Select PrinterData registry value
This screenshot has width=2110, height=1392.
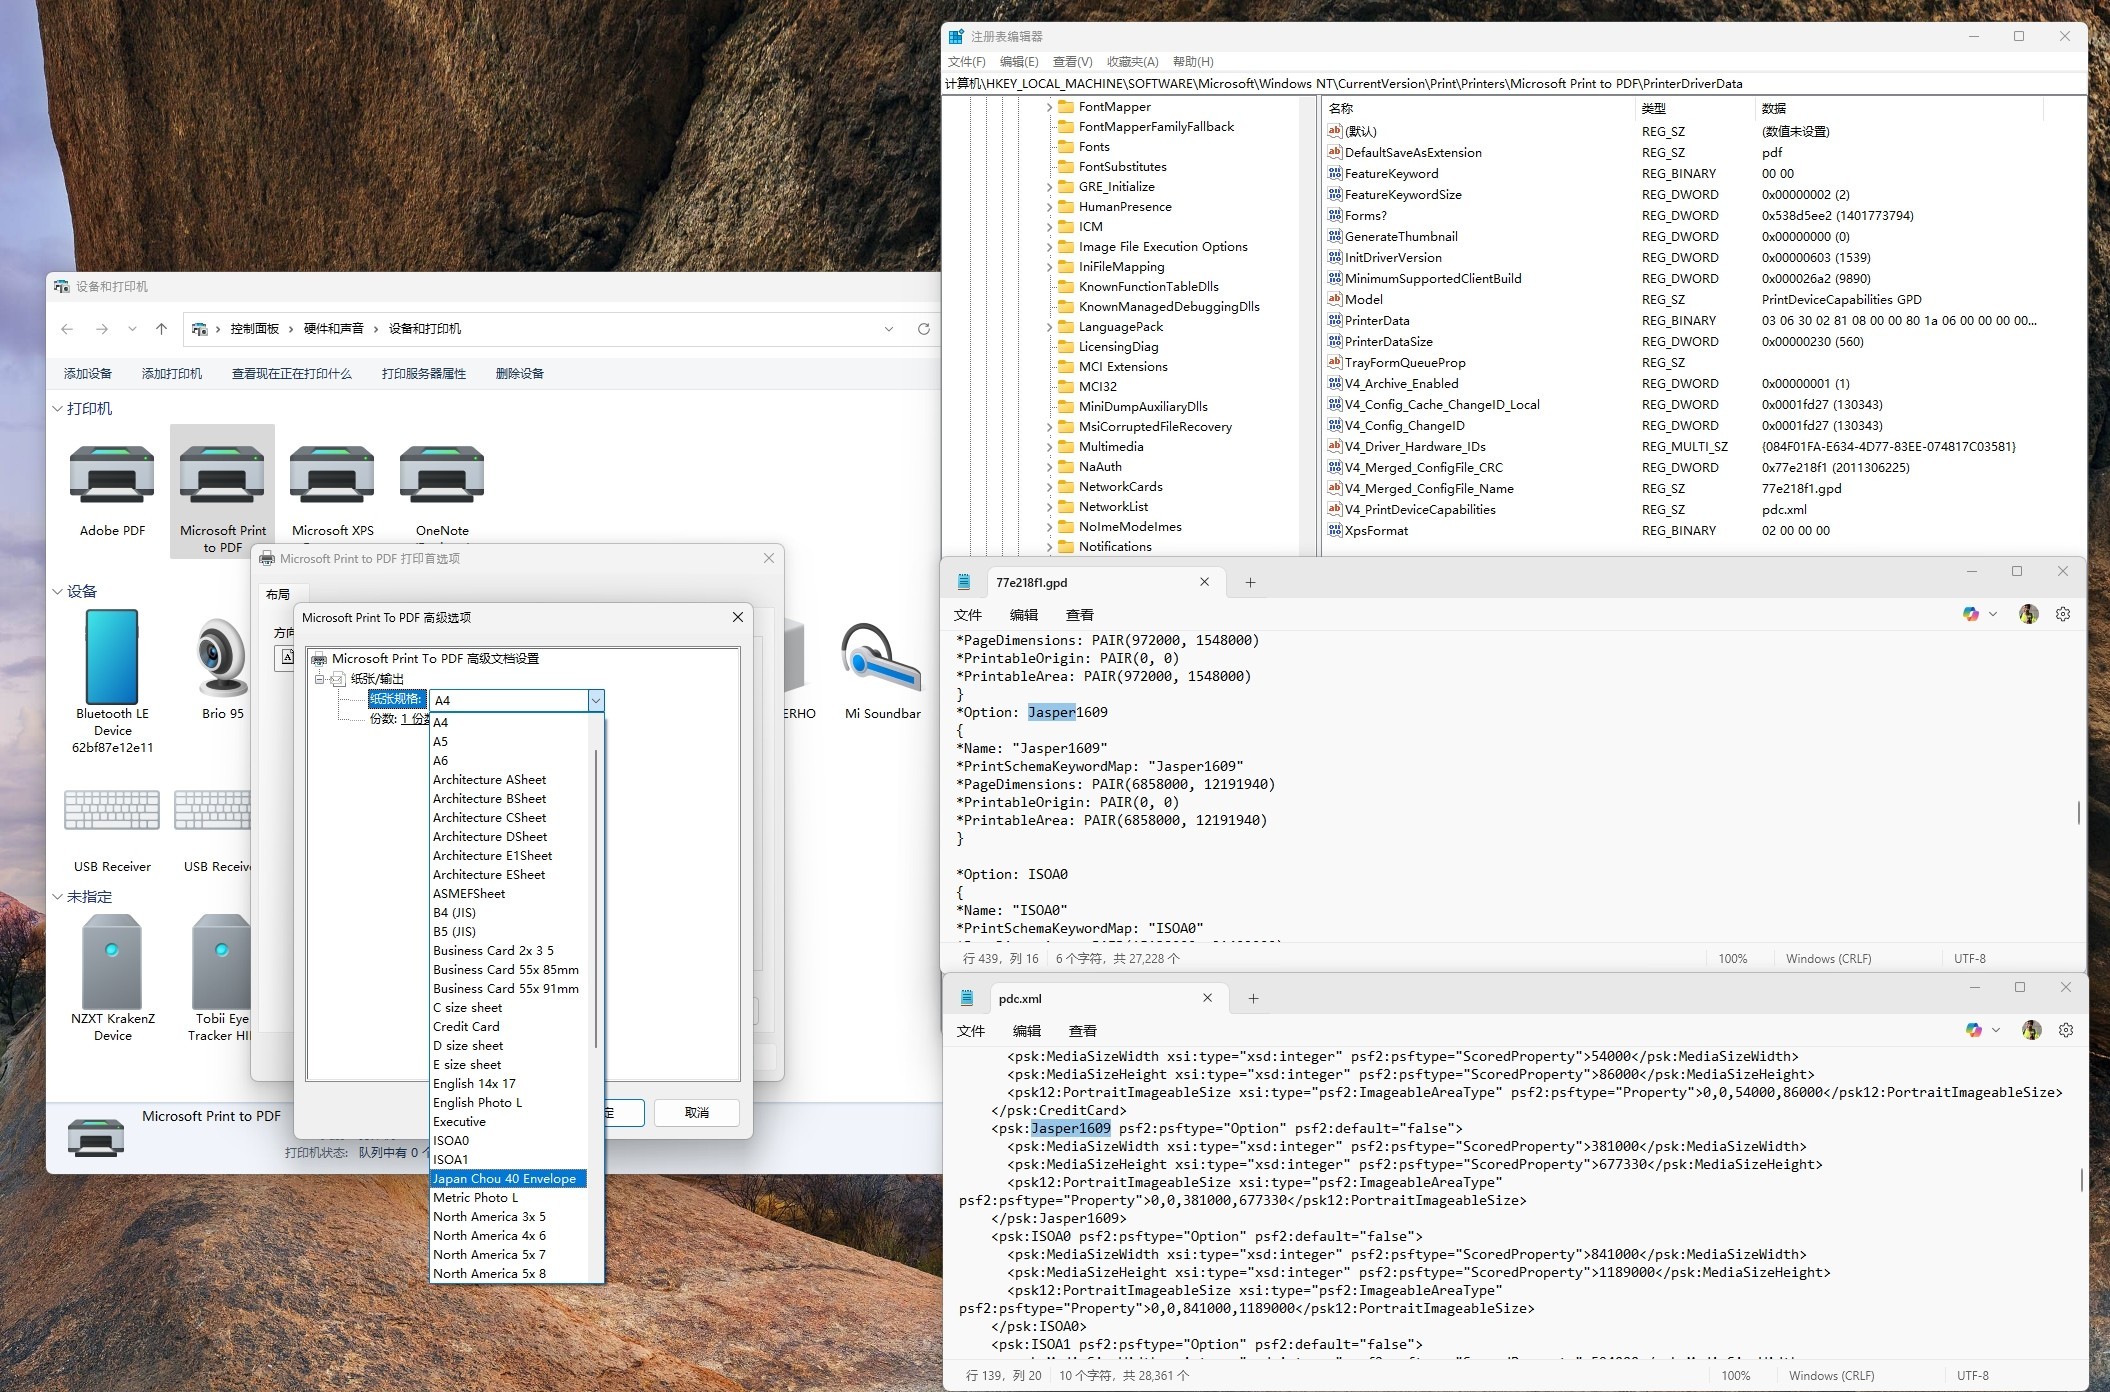click(x=1376, y=320)
